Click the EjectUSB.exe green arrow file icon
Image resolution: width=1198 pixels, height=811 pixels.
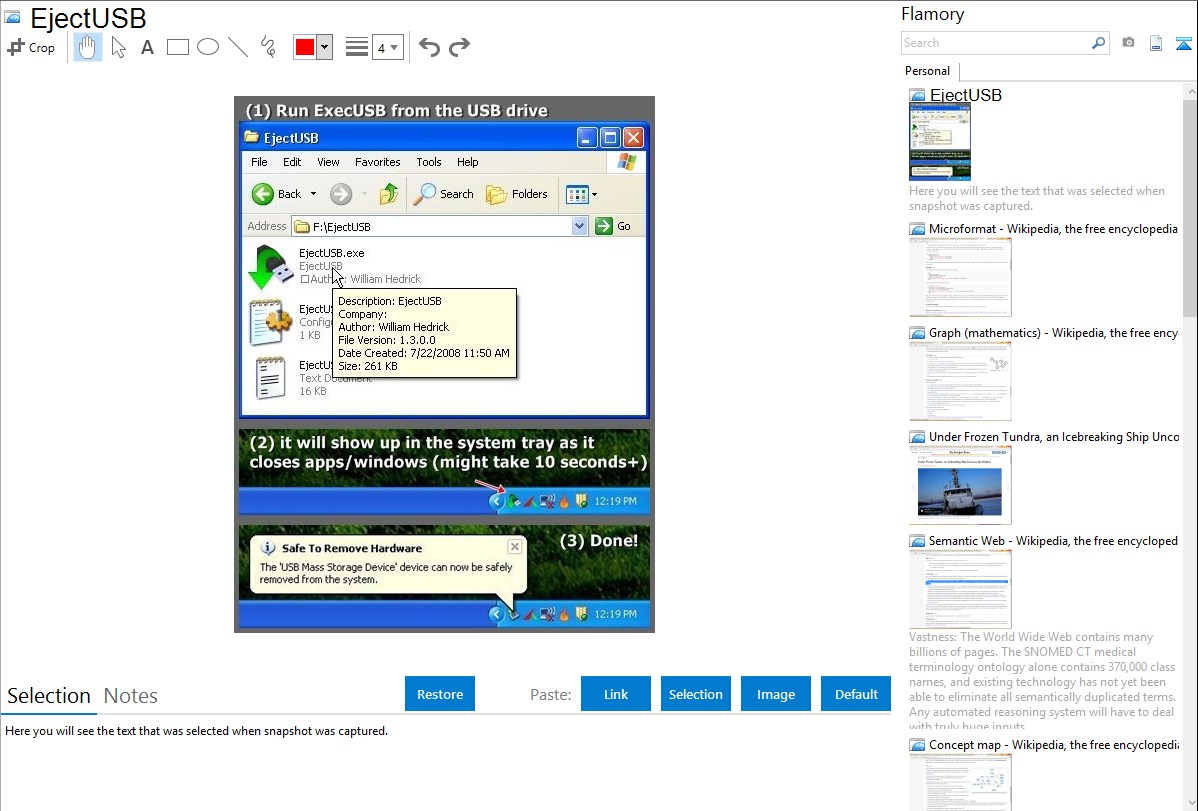point(270,267)
